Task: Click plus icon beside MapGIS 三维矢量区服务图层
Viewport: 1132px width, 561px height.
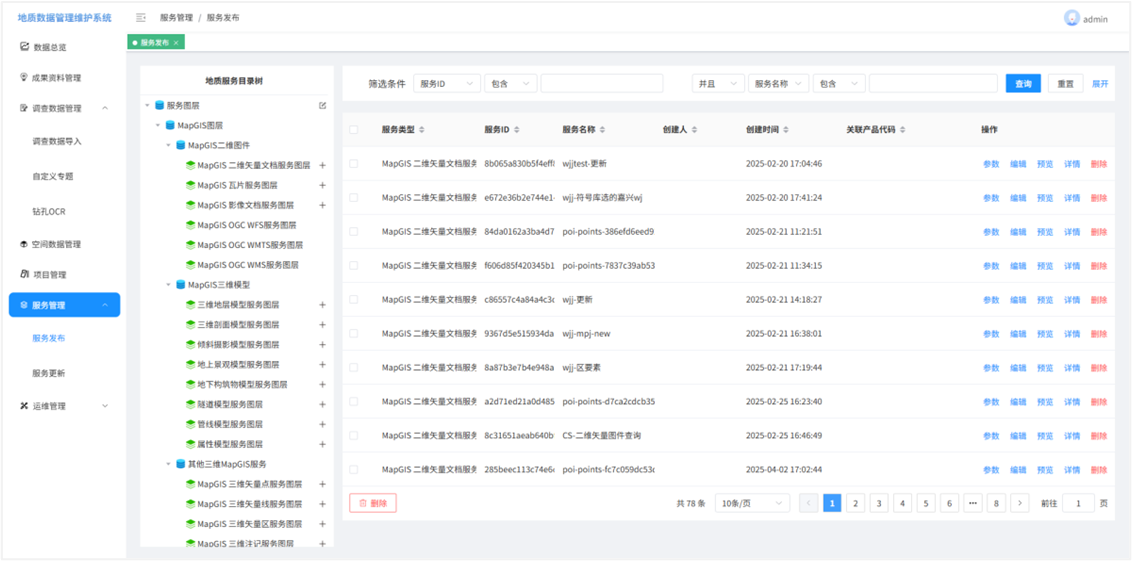Action: coord(323,523)
